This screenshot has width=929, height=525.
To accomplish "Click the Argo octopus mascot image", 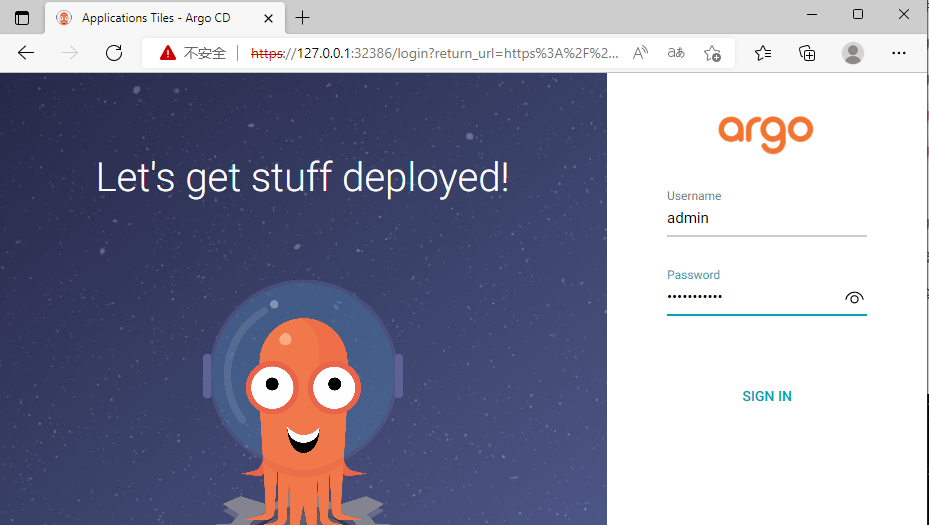I will tap(303, 403).
